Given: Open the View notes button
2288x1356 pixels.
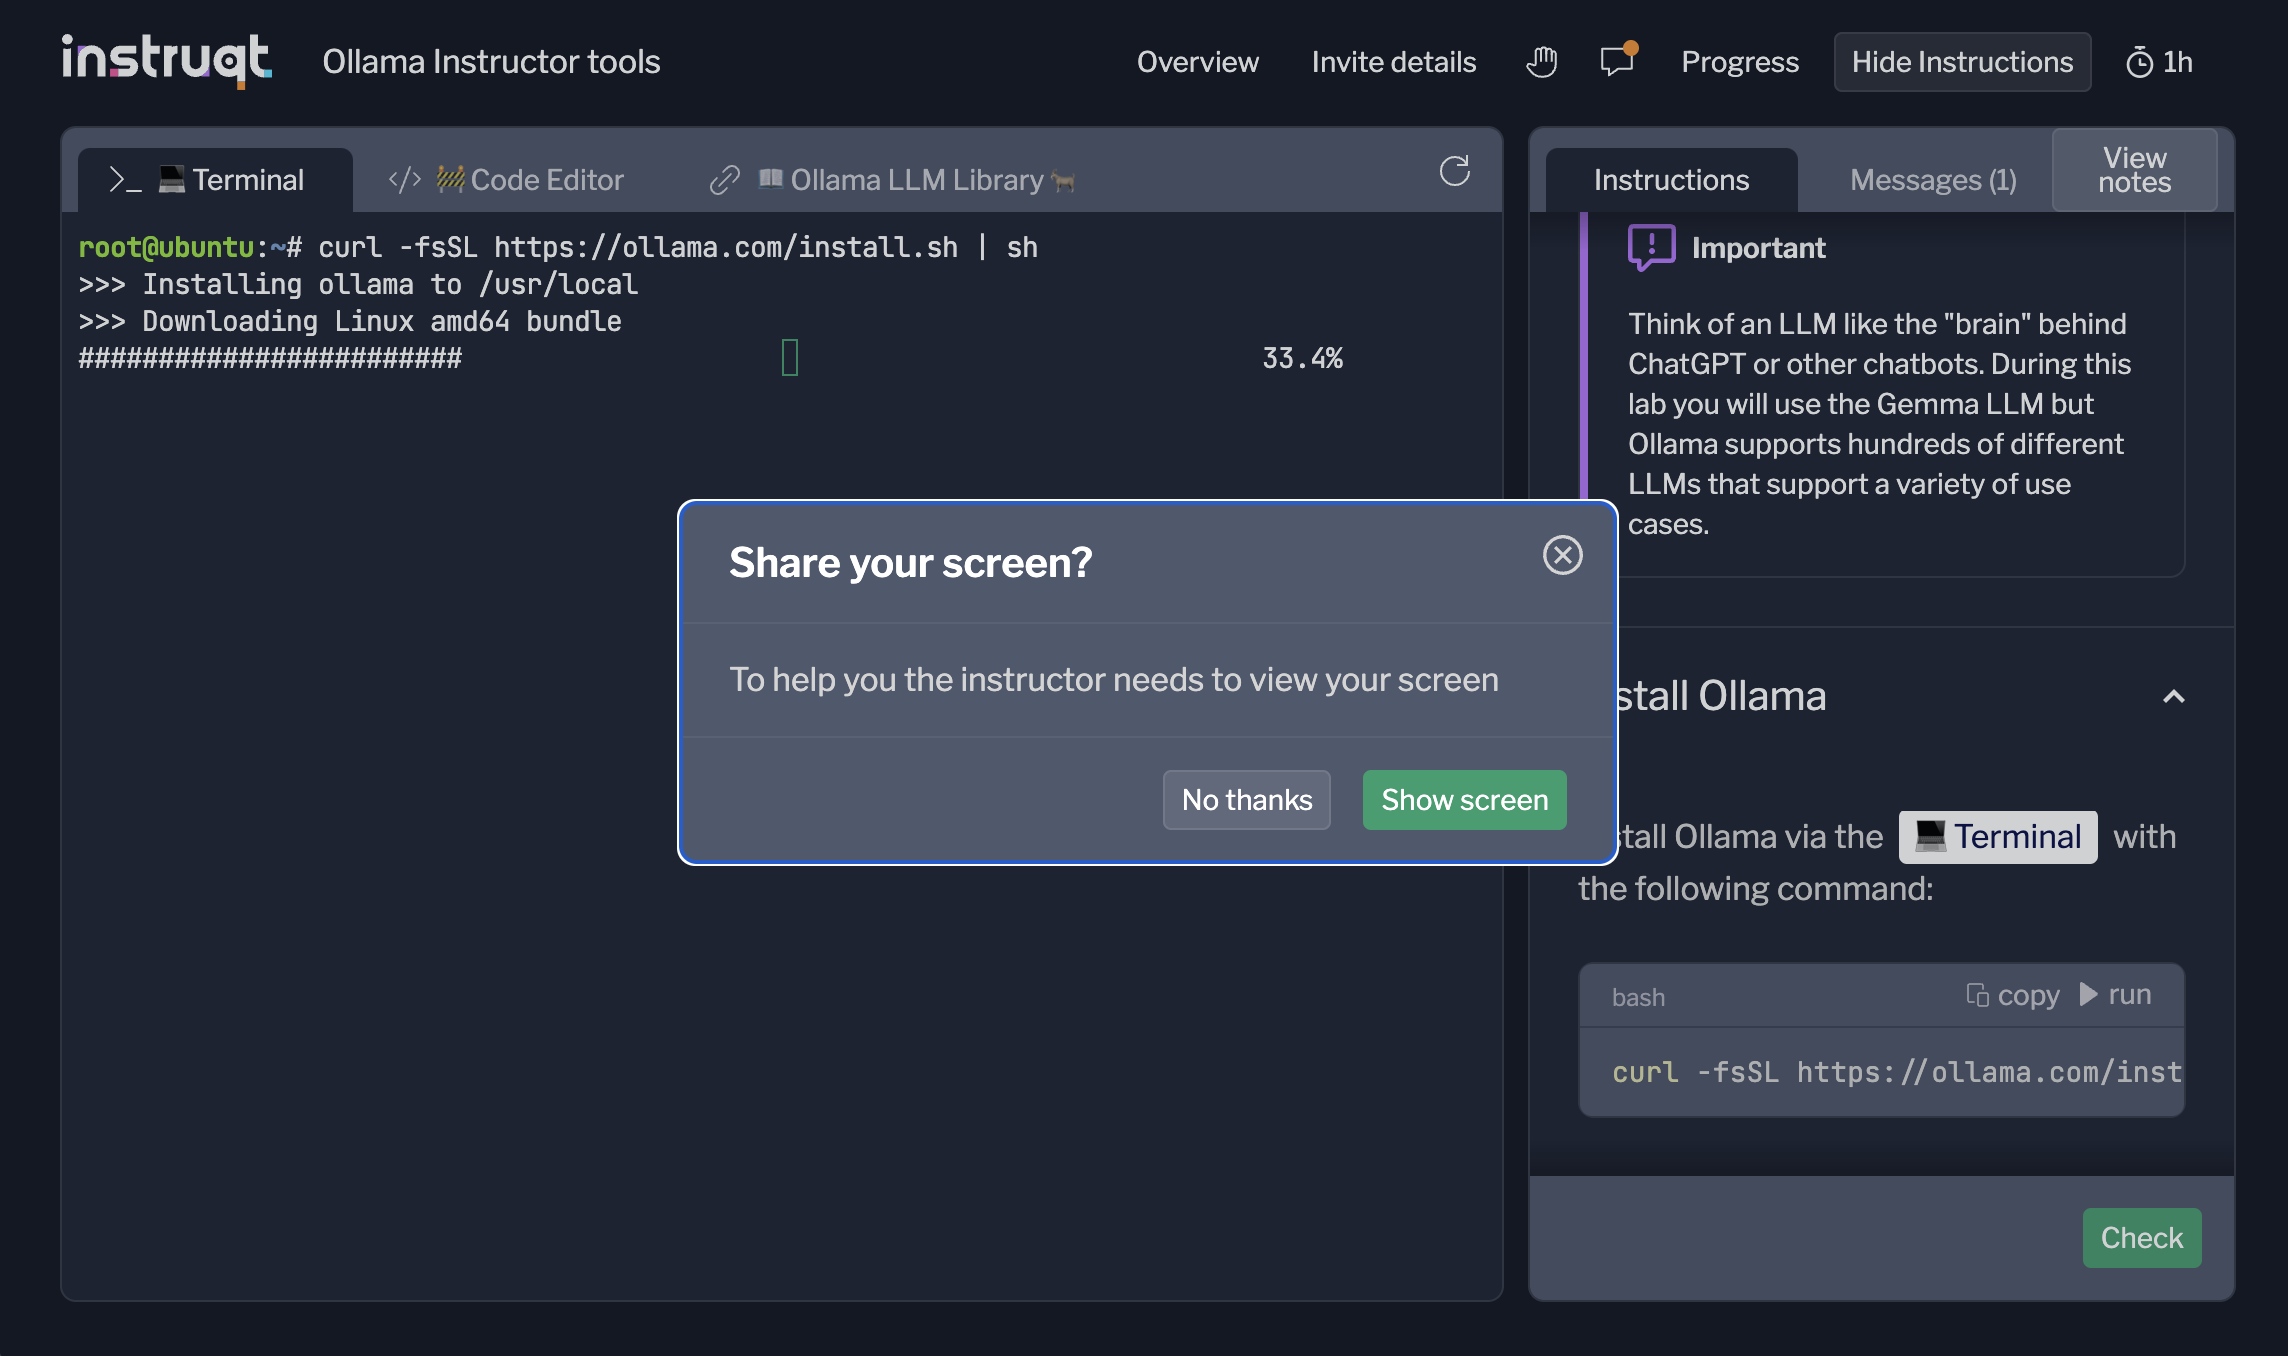Looking at the screenshot, I should click(x=2134, y=170).
